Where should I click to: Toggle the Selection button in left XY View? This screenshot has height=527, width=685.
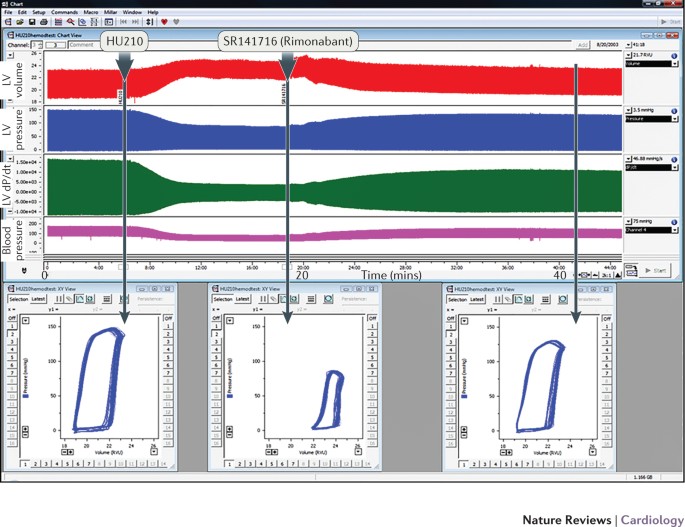tap(18, 299)
